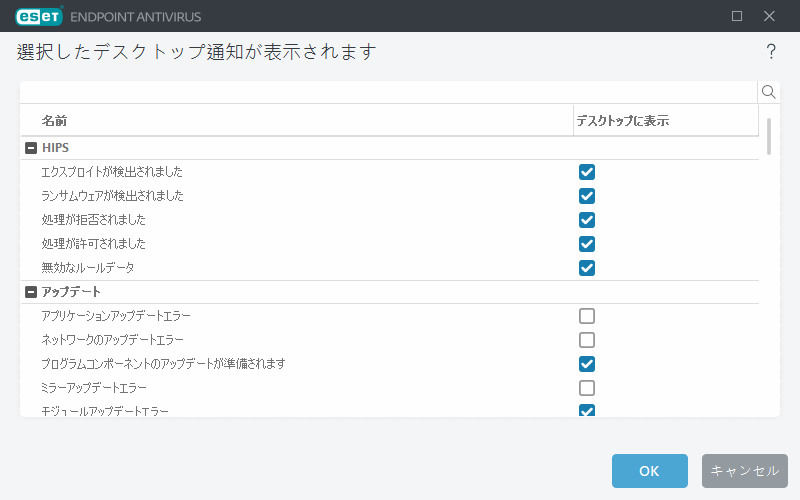800x500 pixels.
Task: Enable ネットワークのアップデートエラー checkbox
Action: (587, 340)
